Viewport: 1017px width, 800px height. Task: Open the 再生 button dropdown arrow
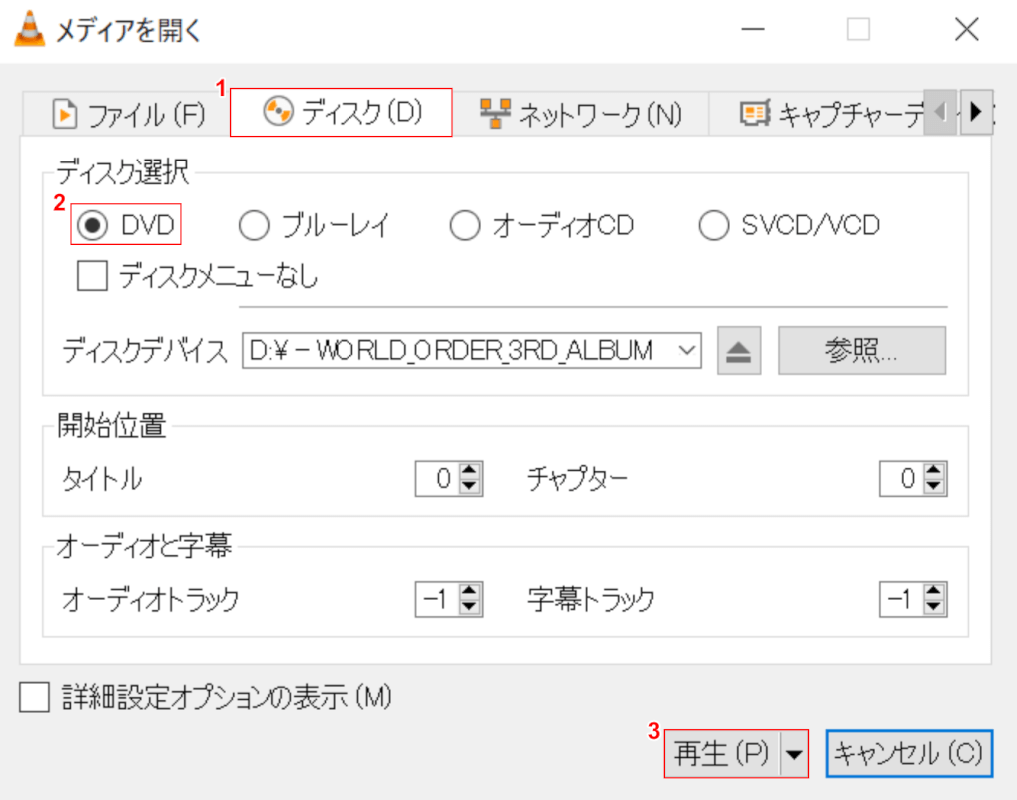pos(793,753)
